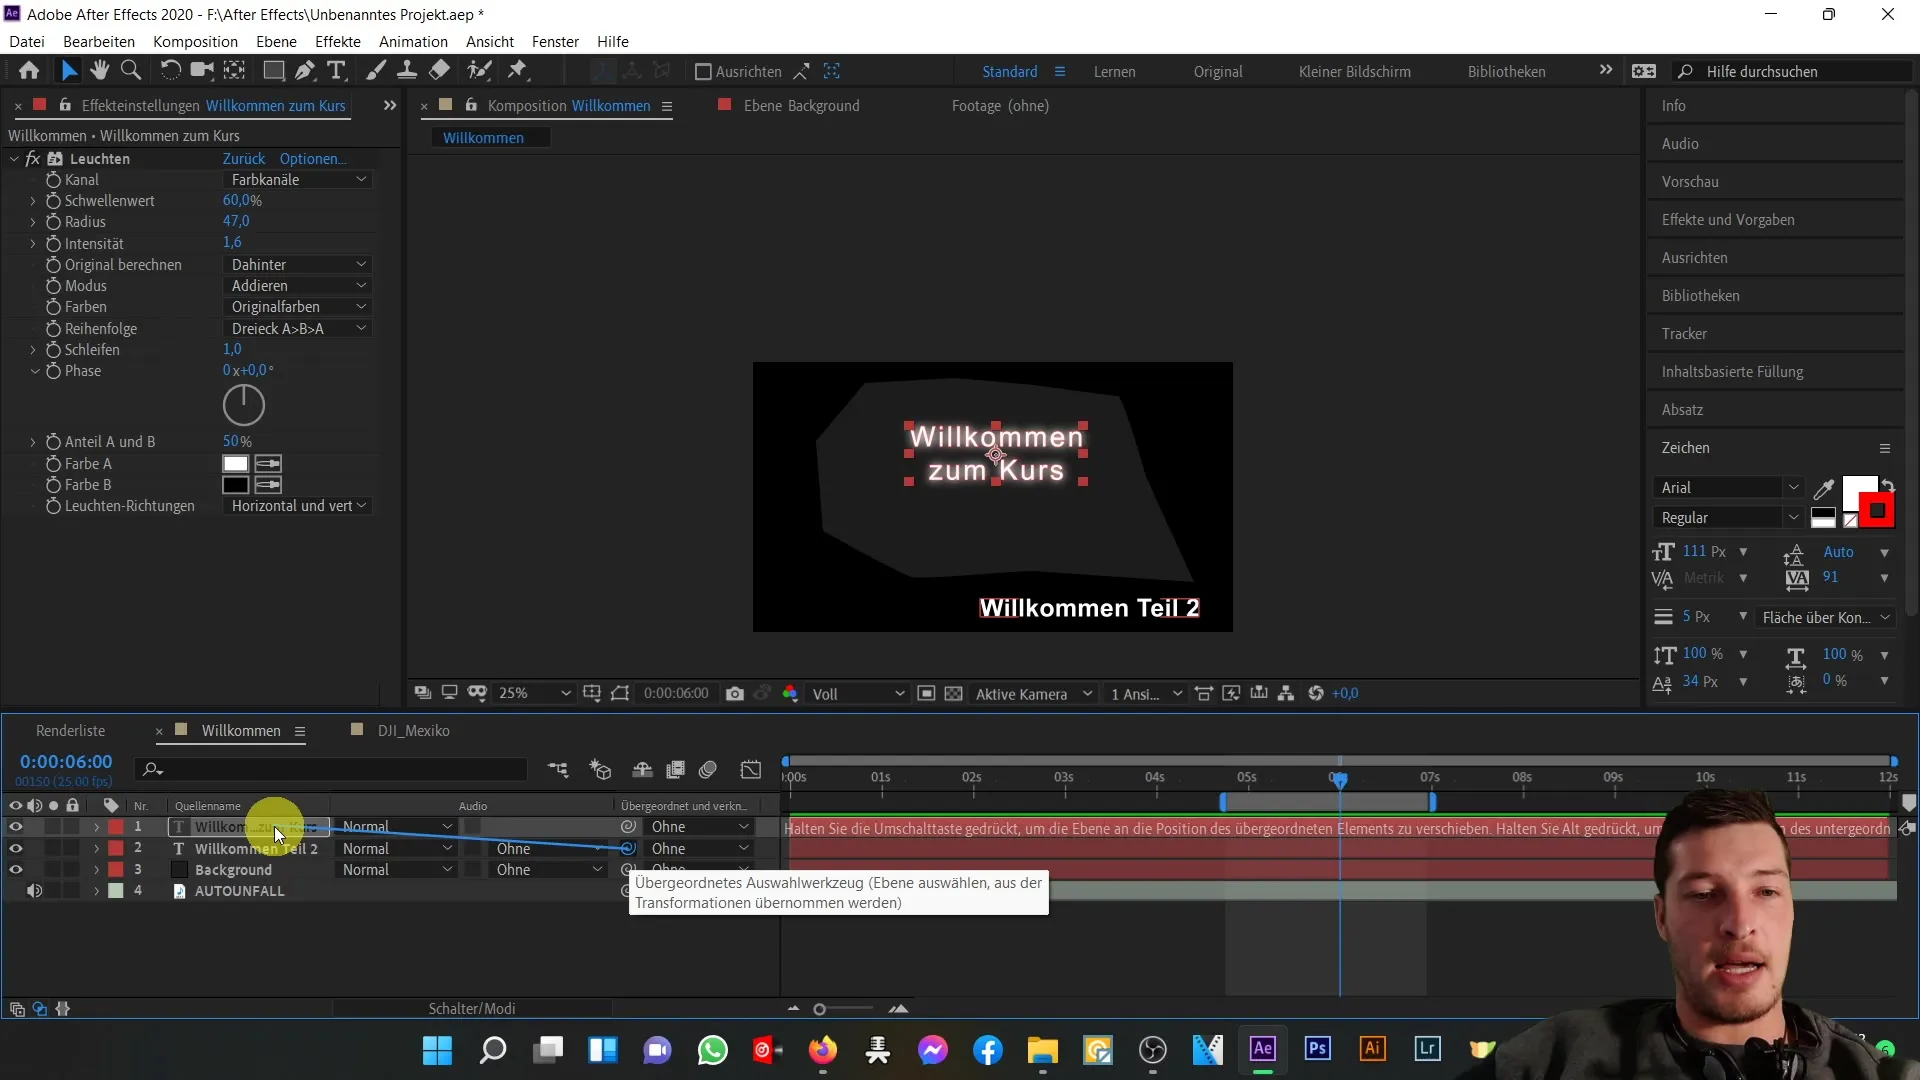Image resolution: width=1920 pixels, height=1080 pixels.
Task: Click the Kamera-Symbol icon in toolbar
Action: click(x=200, y=71)
